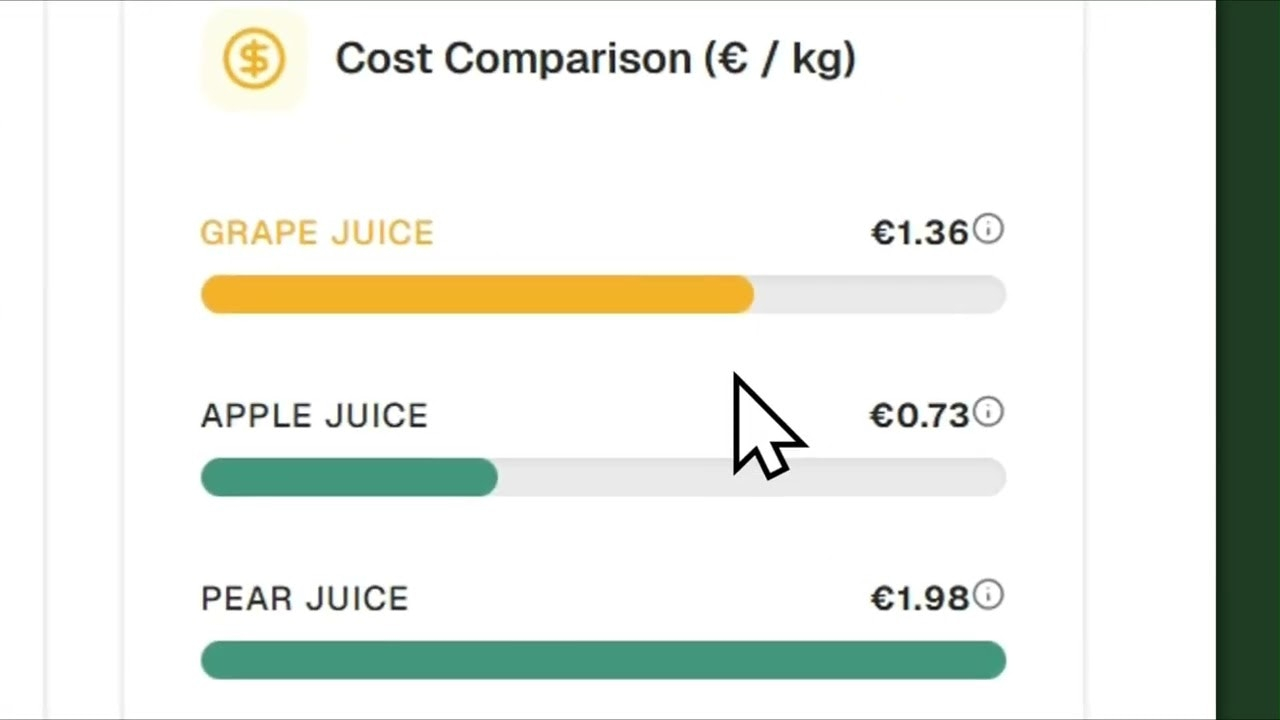Click the green Apple Juice cost bar
1280x720 pixels.
(x=349, y=478)
